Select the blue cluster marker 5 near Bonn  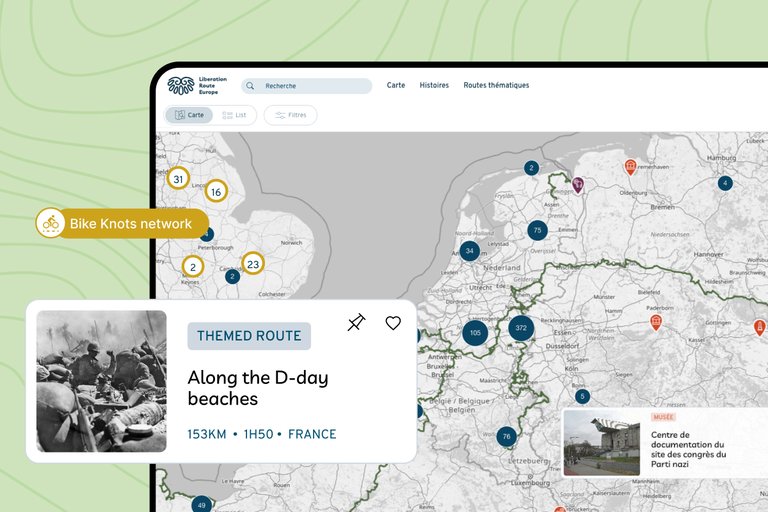coord(582,396)
